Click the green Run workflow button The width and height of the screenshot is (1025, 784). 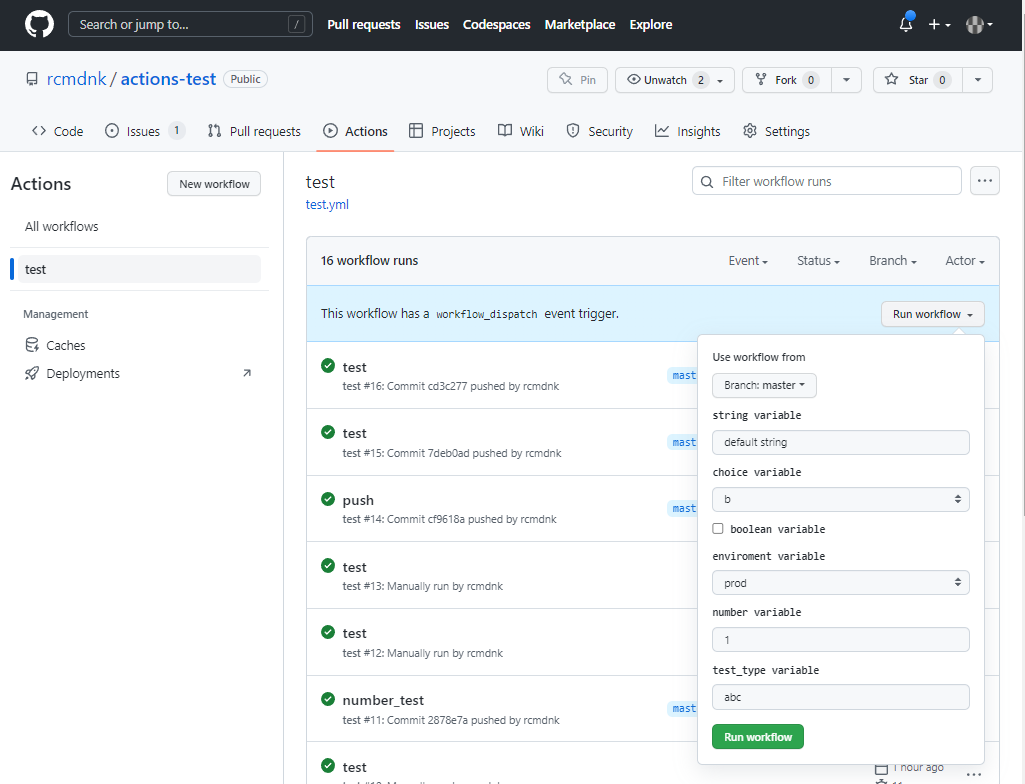(x=757, y=736)
